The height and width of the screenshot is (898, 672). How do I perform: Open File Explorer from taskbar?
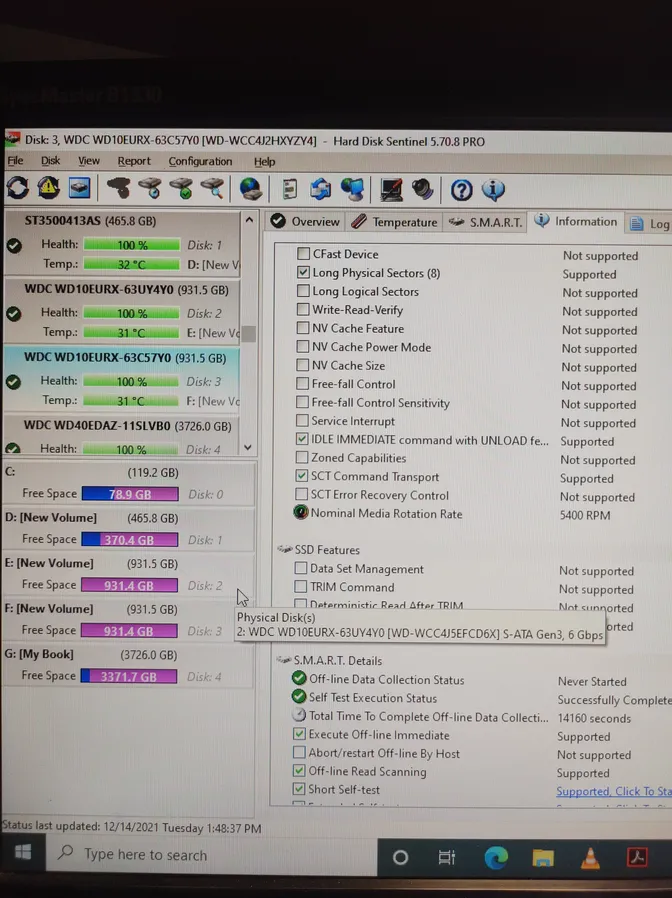[x=543, y=857]
